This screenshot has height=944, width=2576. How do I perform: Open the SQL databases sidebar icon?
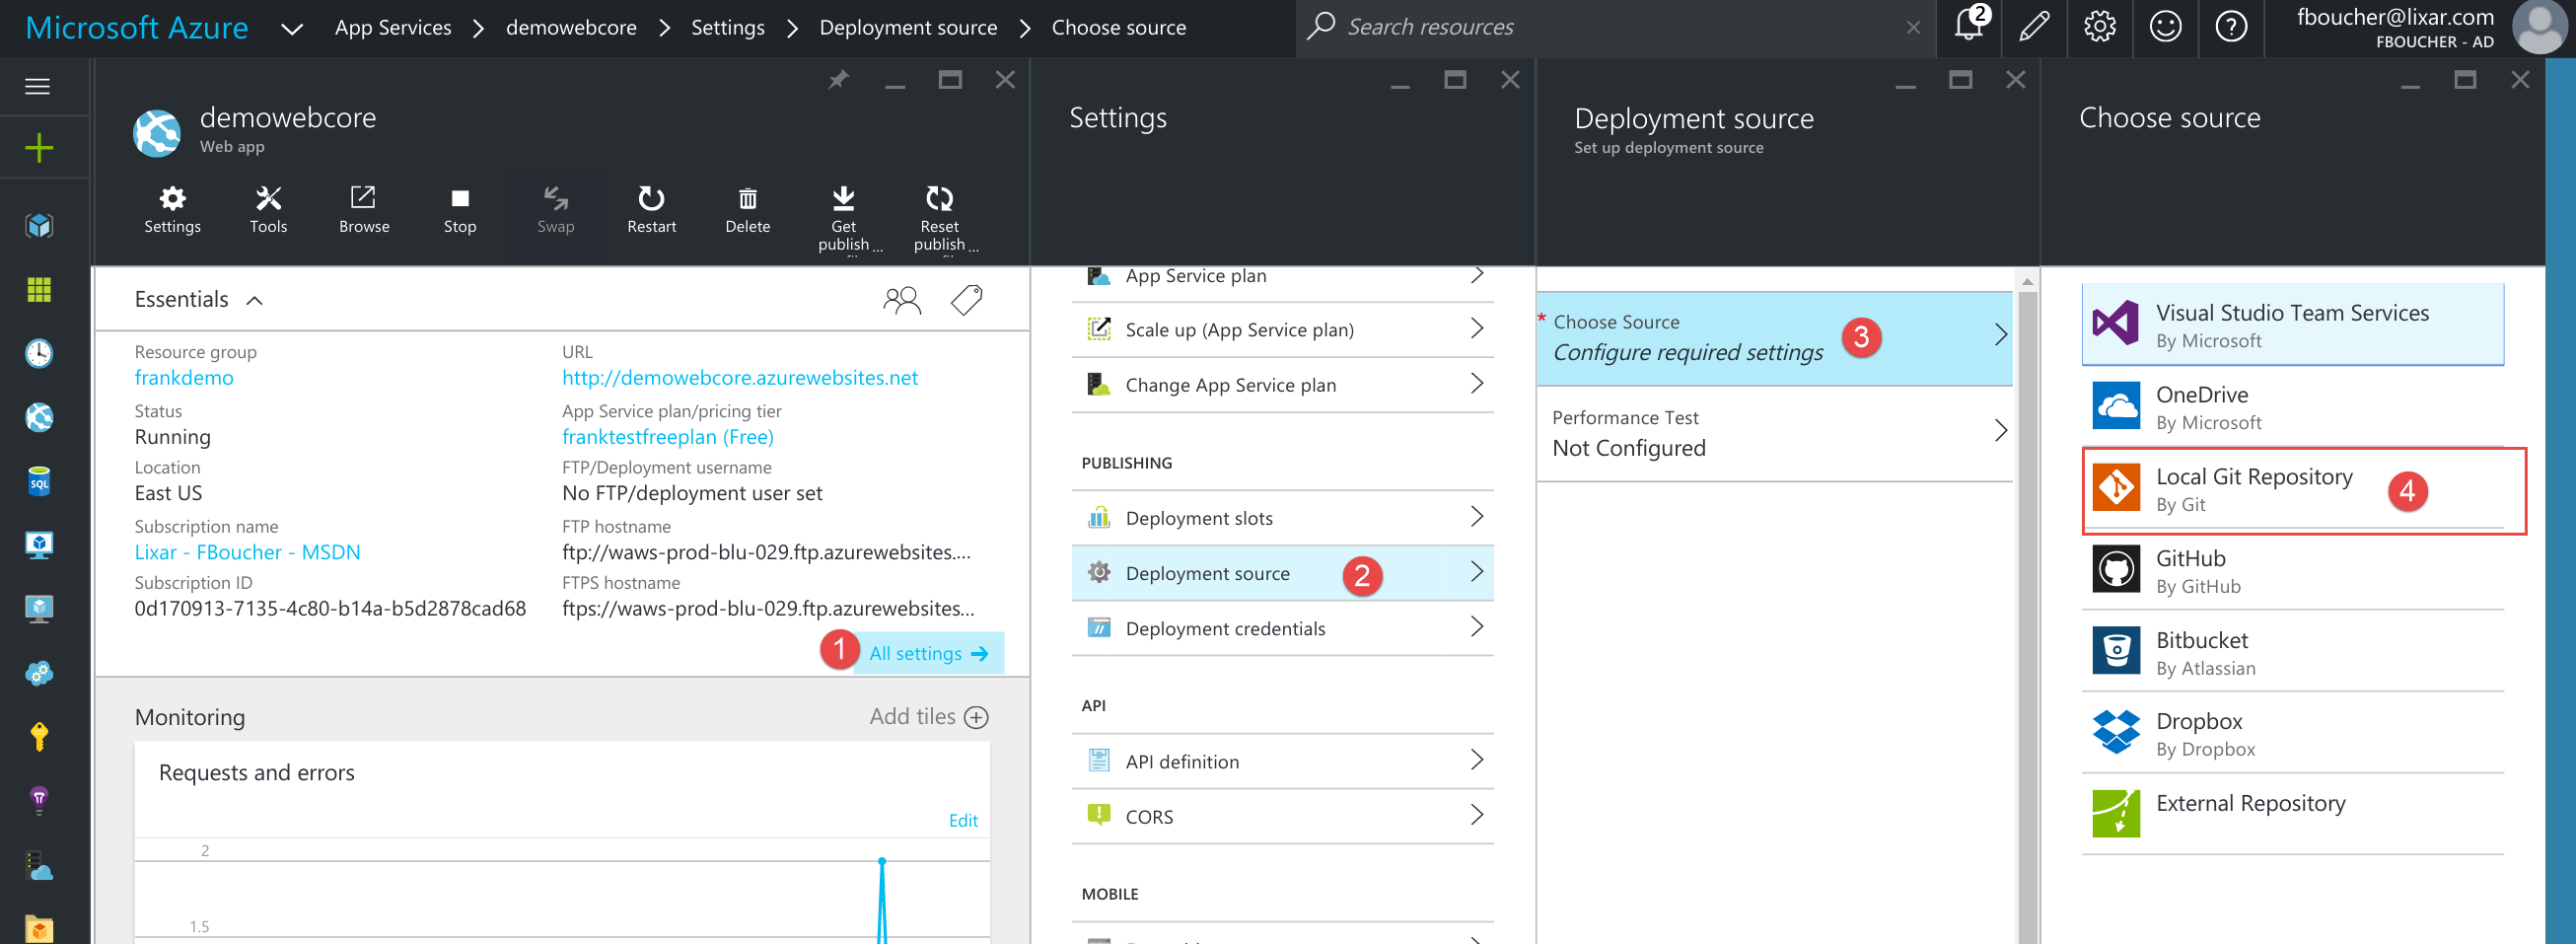38,481
